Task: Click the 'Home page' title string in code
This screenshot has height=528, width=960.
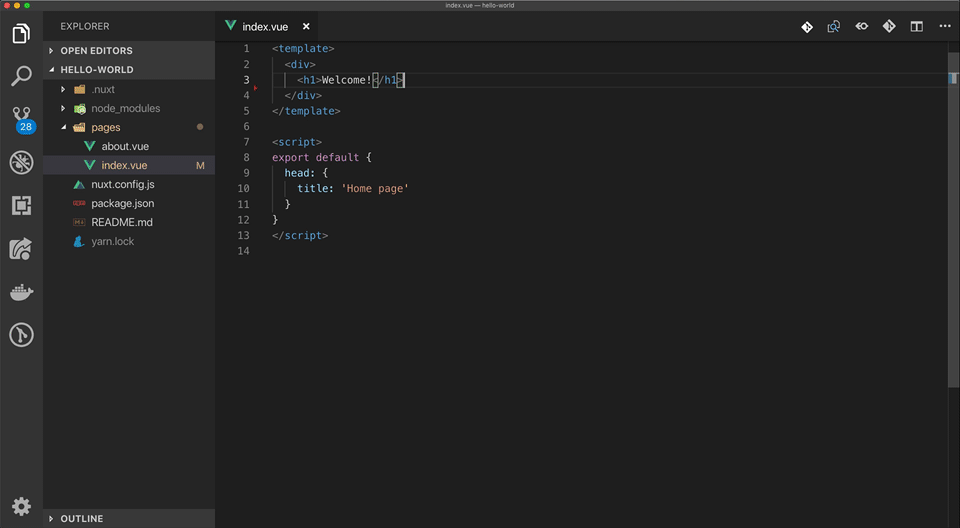Action: (x=375, y=188)
